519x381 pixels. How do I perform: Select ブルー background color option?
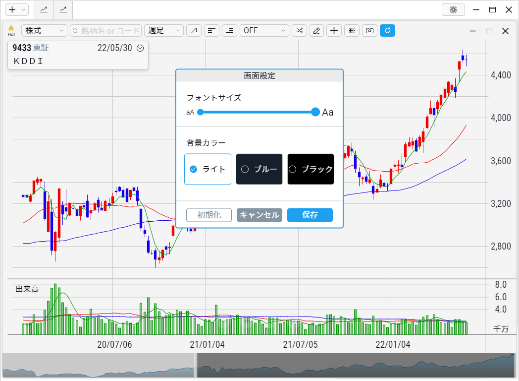[x=259, y=169]
